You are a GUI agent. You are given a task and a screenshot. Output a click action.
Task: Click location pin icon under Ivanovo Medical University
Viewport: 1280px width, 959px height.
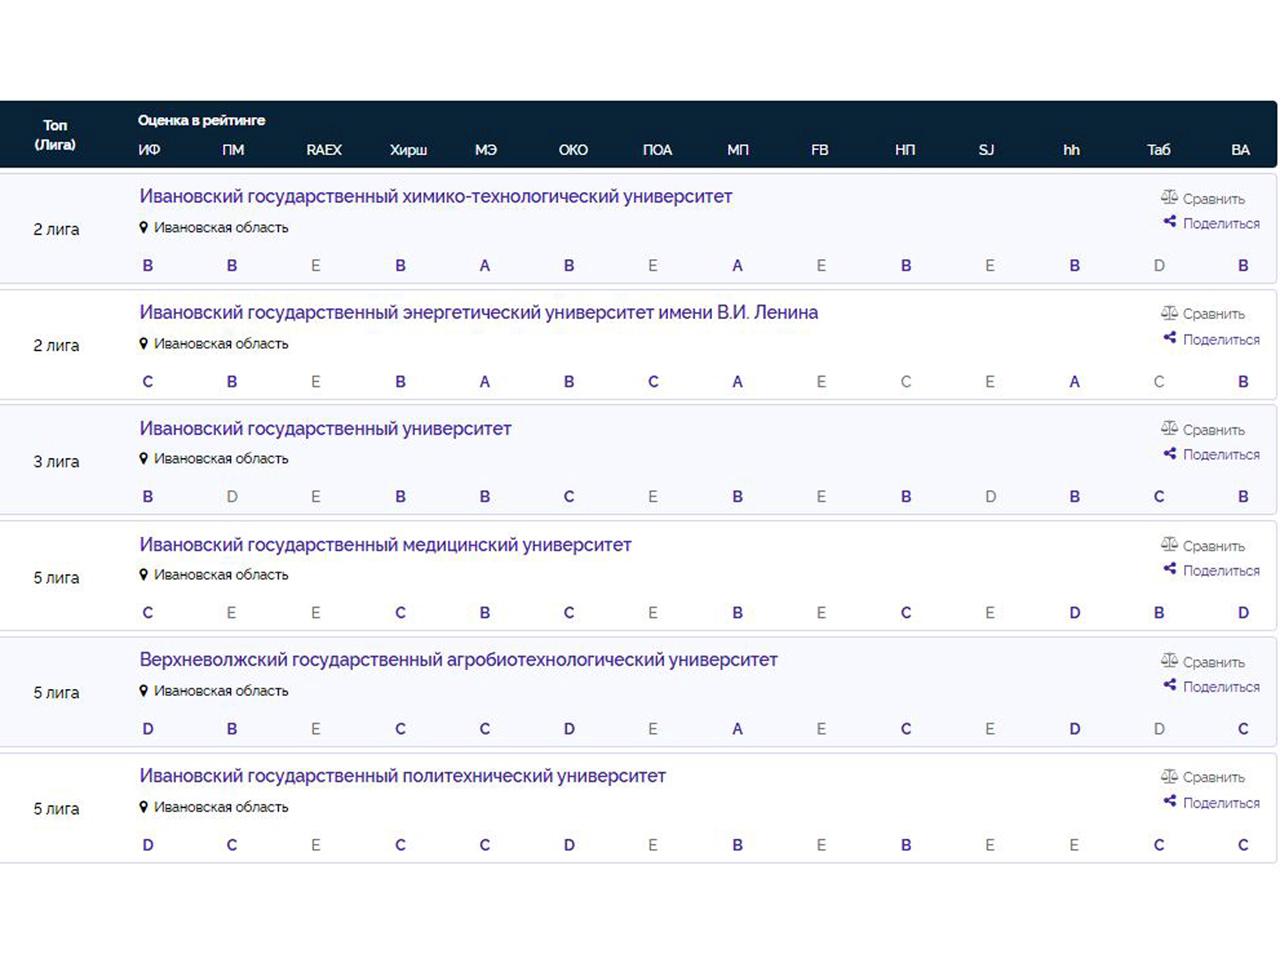point(144,575)
